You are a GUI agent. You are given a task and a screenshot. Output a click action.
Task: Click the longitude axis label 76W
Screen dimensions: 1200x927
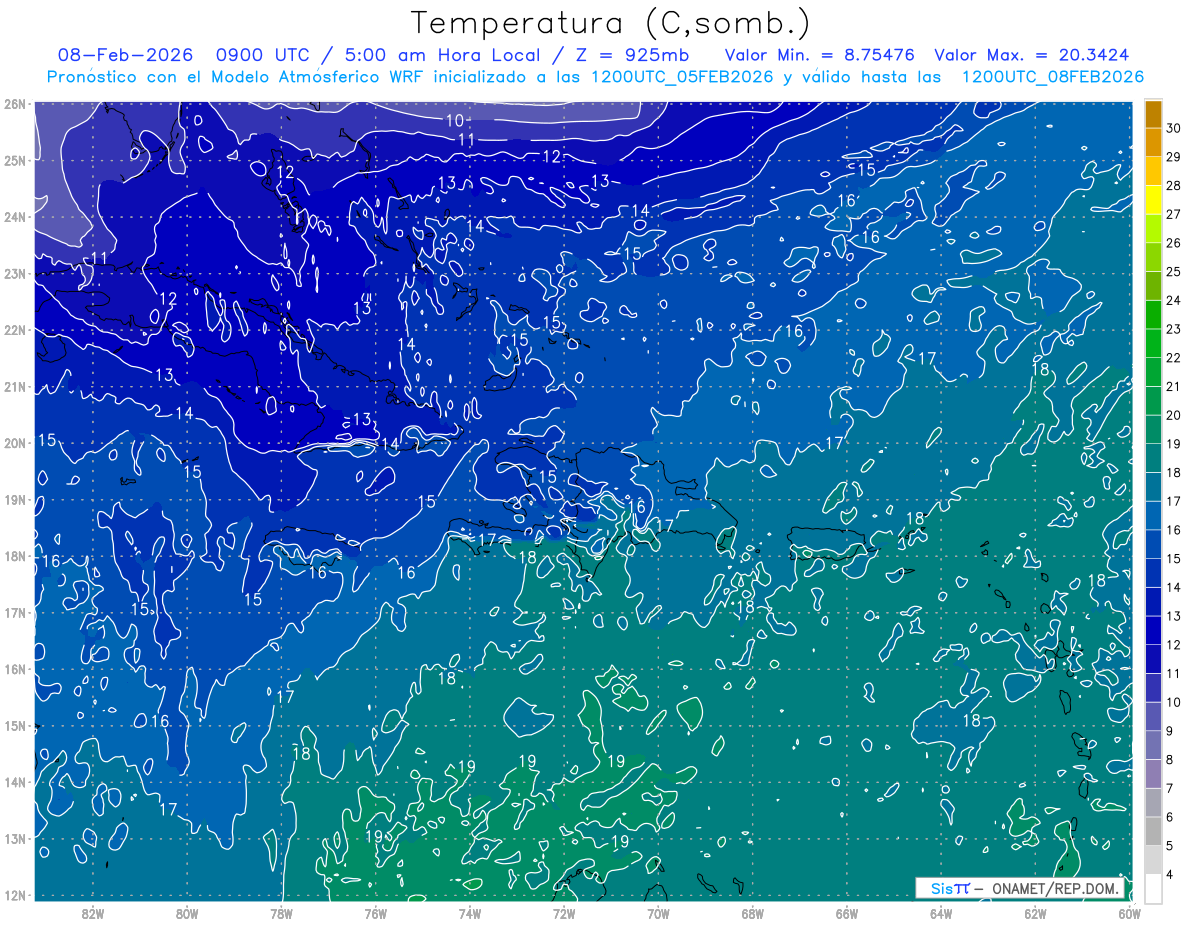[x=375, y=913]
